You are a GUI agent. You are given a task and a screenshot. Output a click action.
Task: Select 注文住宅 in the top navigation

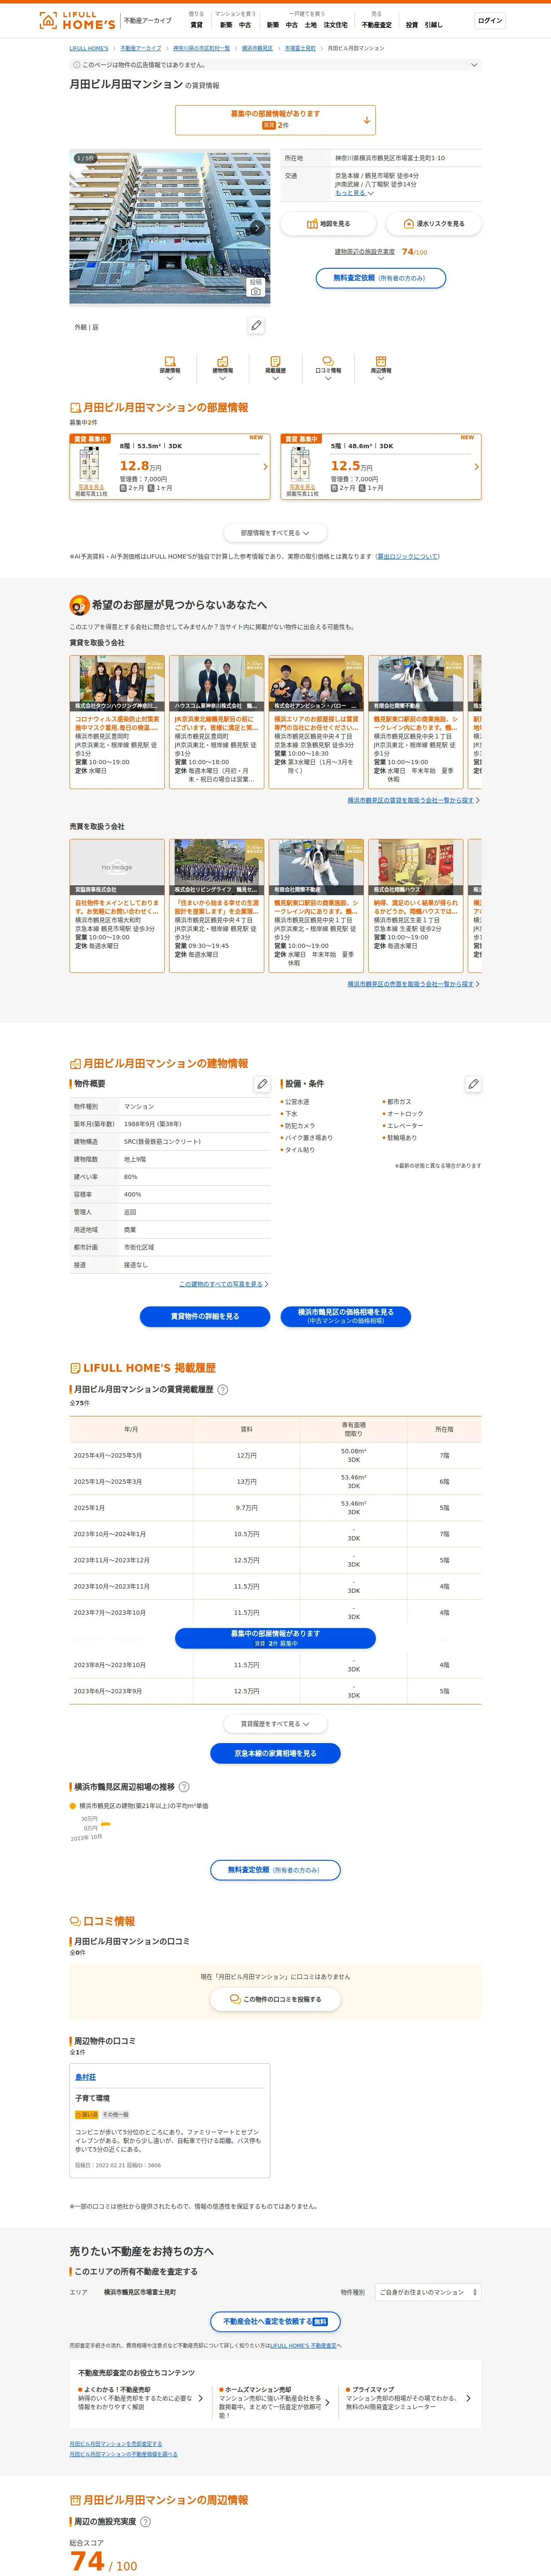point(335,25)
